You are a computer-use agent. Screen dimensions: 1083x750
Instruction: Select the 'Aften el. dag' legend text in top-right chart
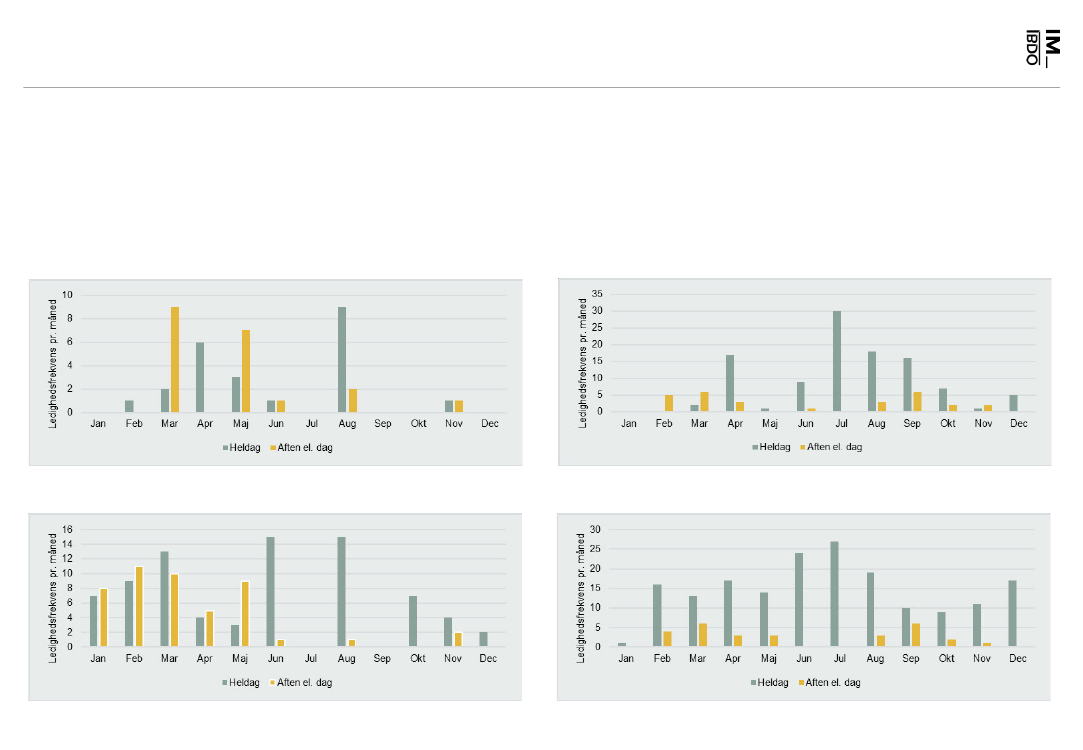pos(834,448)
